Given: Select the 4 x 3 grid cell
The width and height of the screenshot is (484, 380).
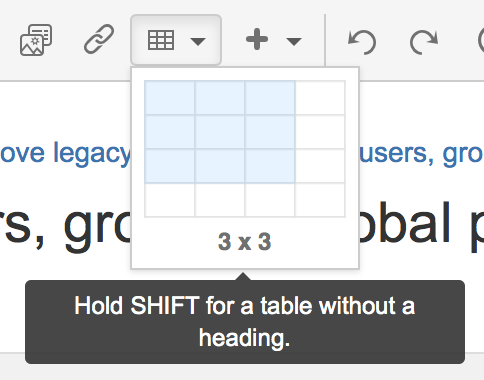Looking at the screenshot, I should [320, 166].
